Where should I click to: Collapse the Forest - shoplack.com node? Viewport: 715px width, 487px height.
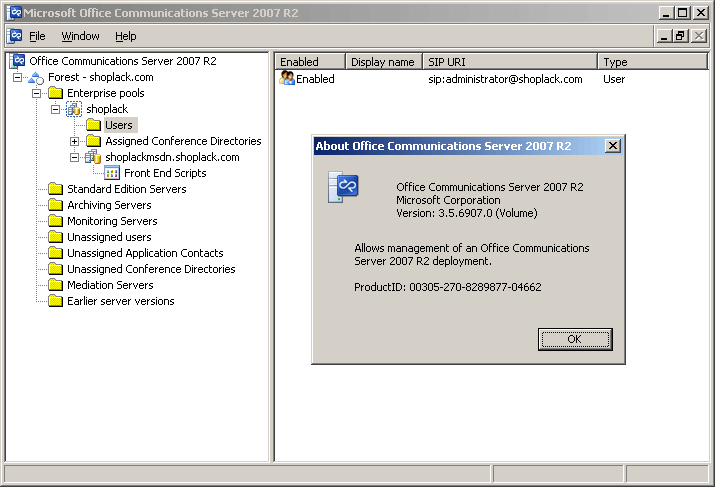17,78
